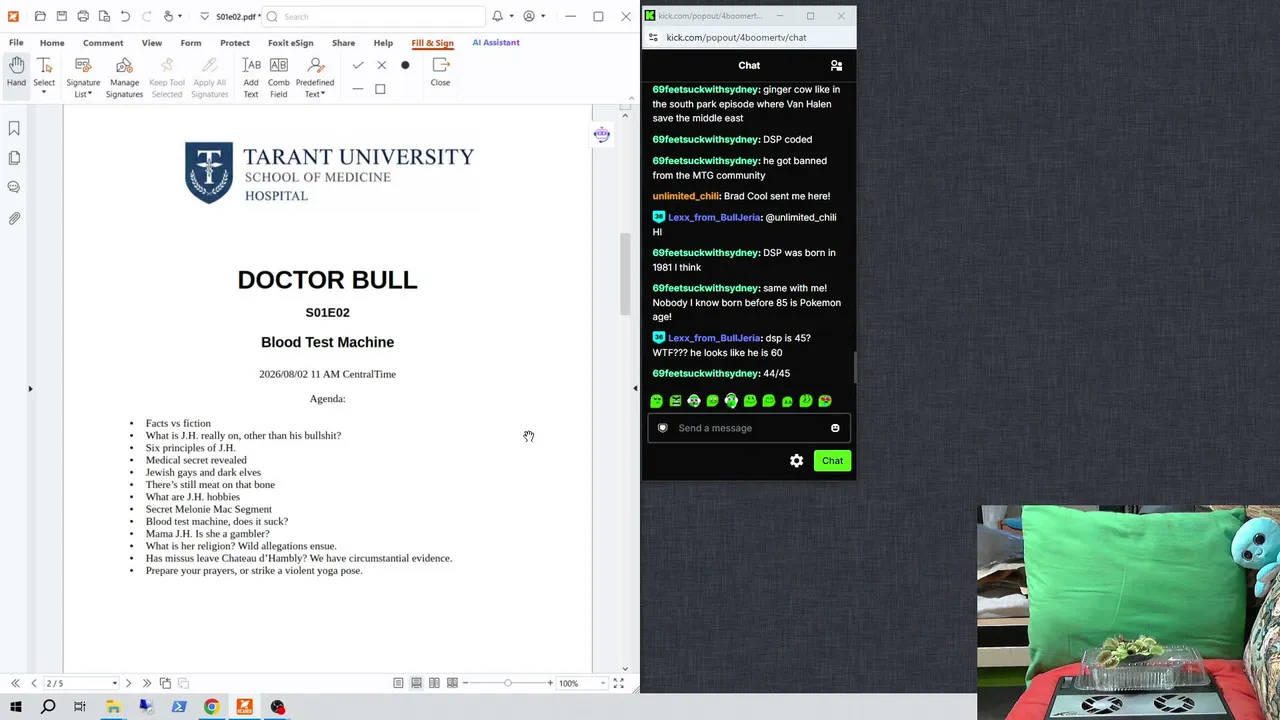The height and width of the screenshot is (720, 1280).
Task: Open the chat users list icon
Action: click(x=836, y=66)
